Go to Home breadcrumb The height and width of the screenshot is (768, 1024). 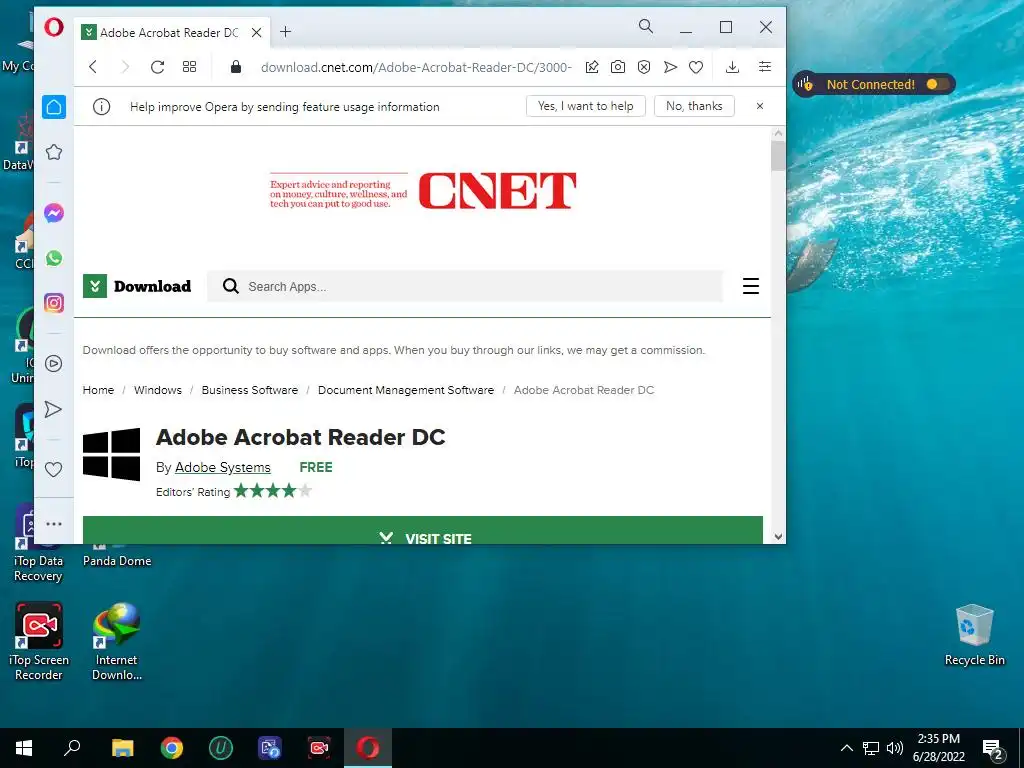[x=99, y=390]
